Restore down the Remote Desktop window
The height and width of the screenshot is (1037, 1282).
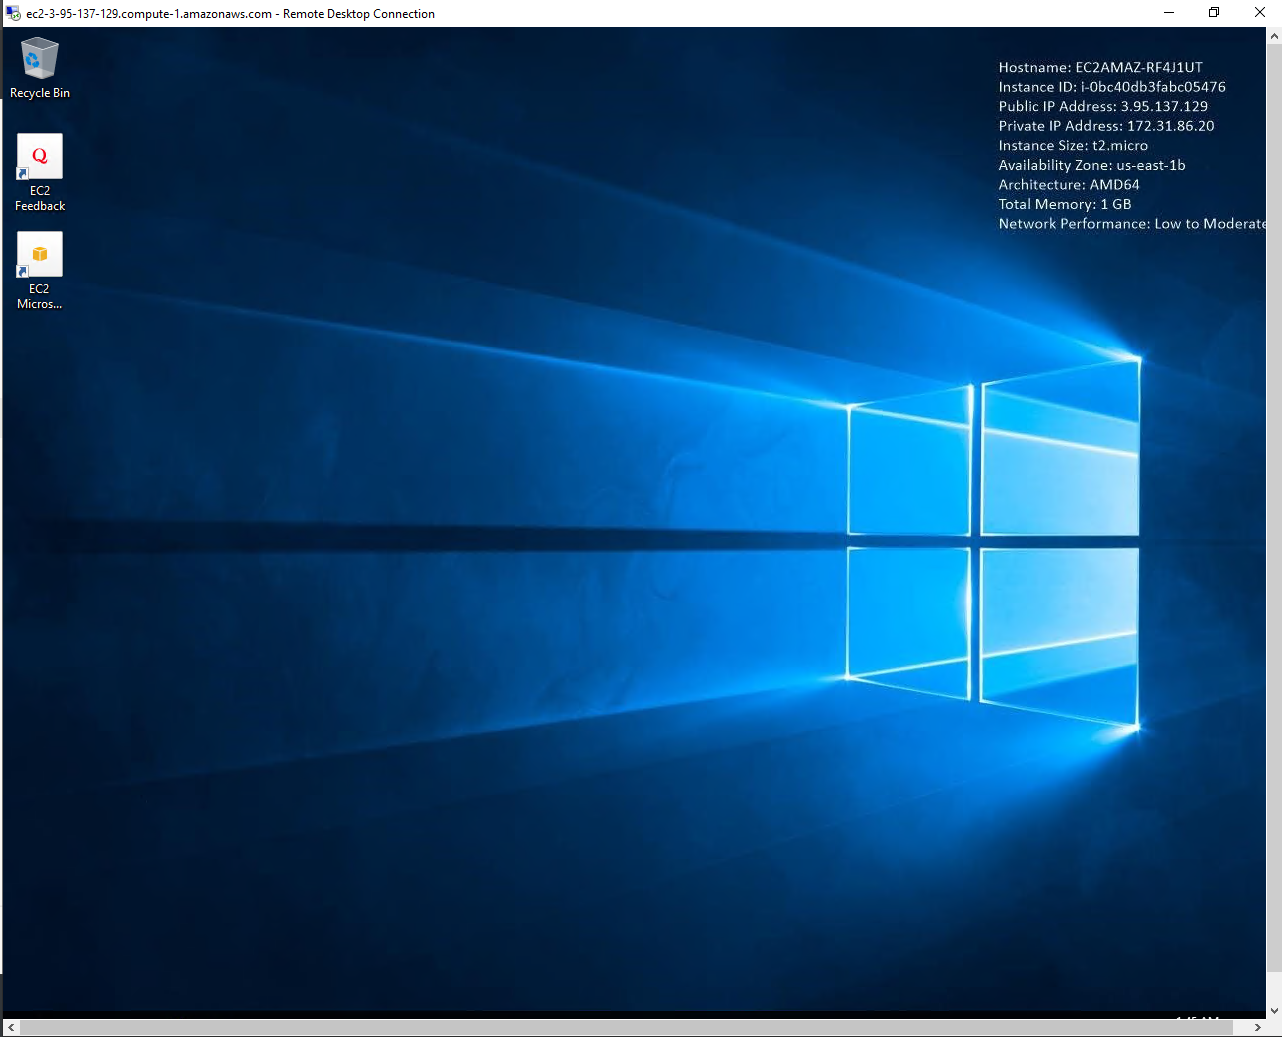pyautogui.click(x=1214, y=13)
